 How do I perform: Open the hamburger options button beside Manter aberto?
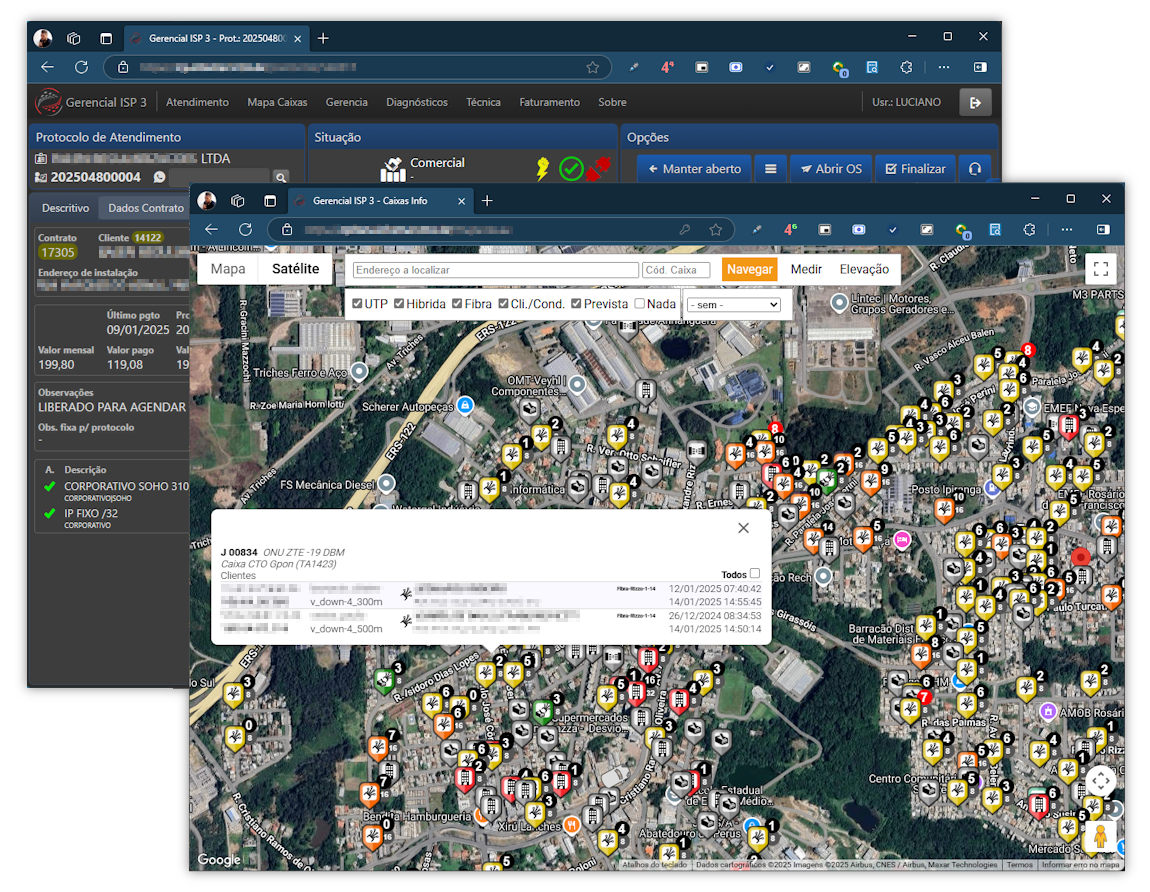coord(770,169)
